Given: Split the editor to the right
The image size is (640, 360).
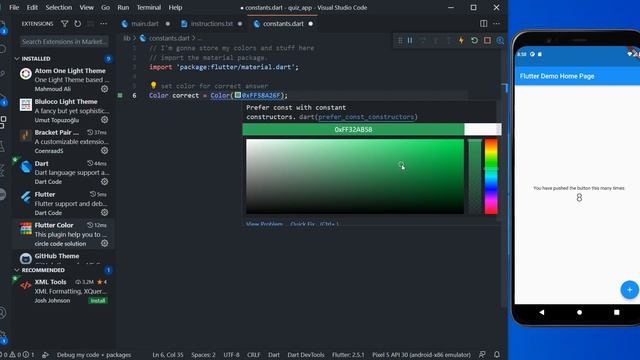Looking at the screenshot, I should point(483,24).
